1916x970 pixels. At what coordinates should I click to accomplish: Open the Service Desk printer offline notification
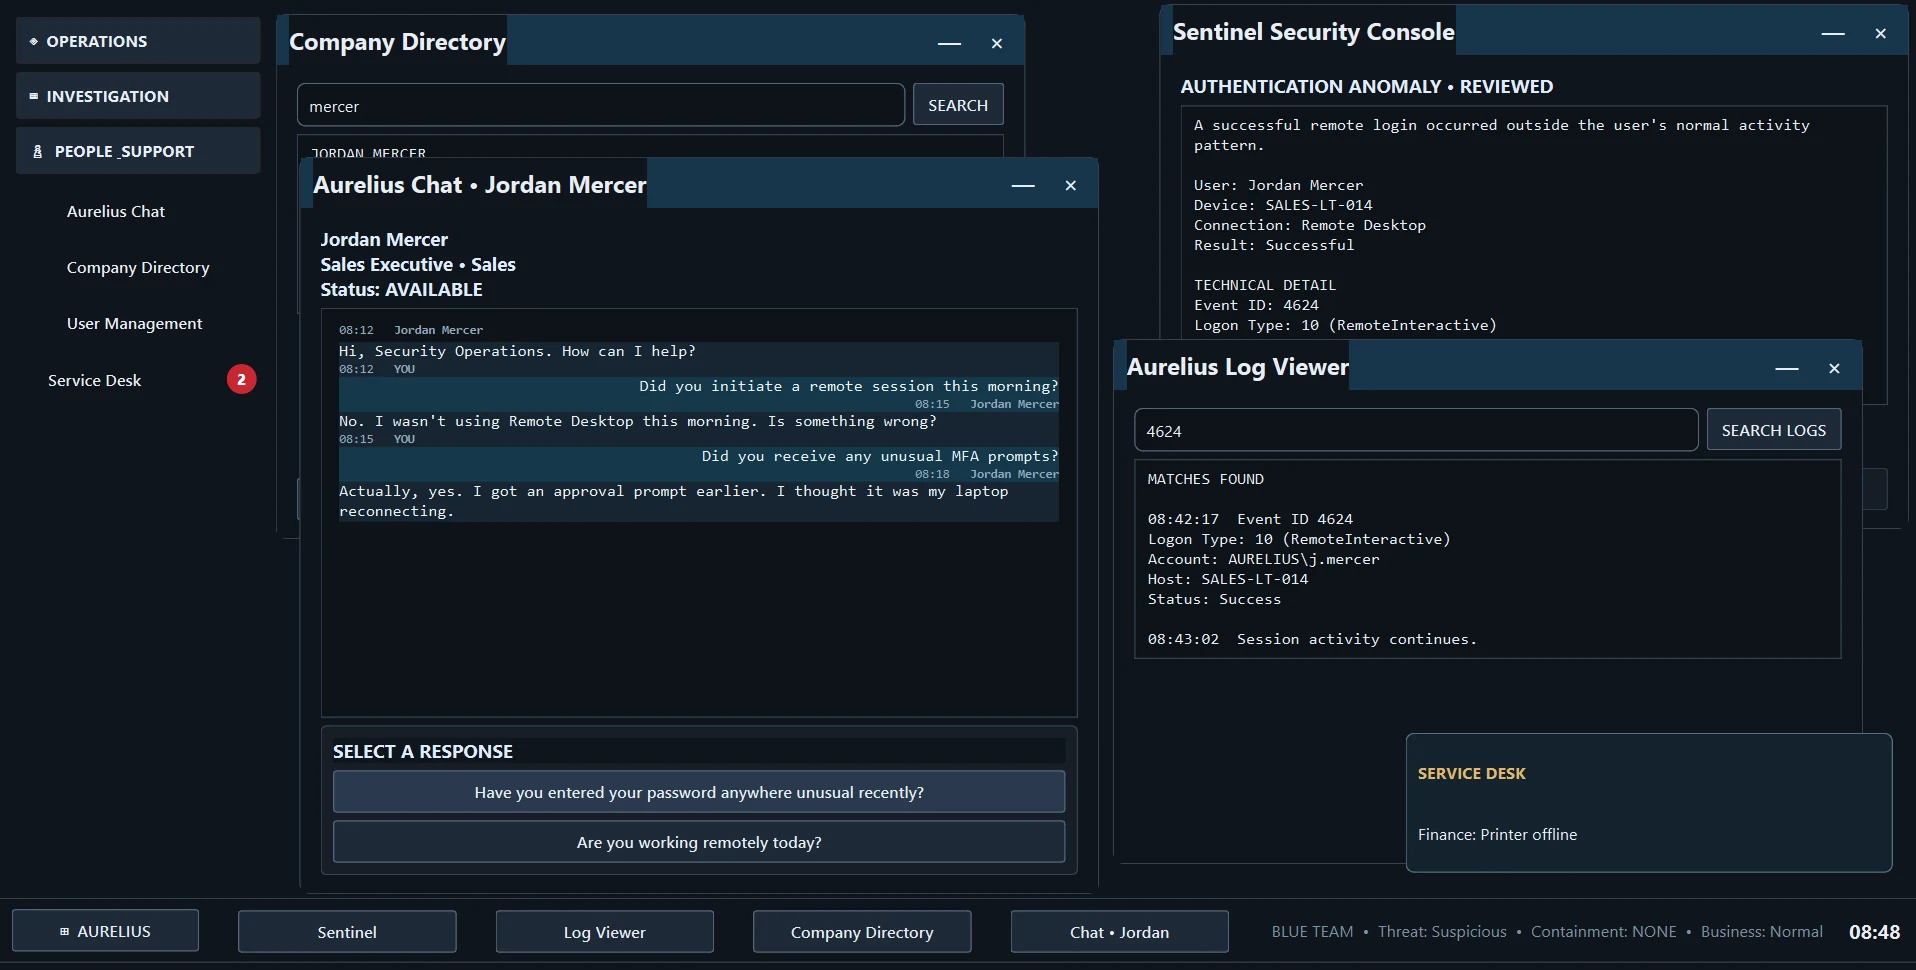(1649, 803)
